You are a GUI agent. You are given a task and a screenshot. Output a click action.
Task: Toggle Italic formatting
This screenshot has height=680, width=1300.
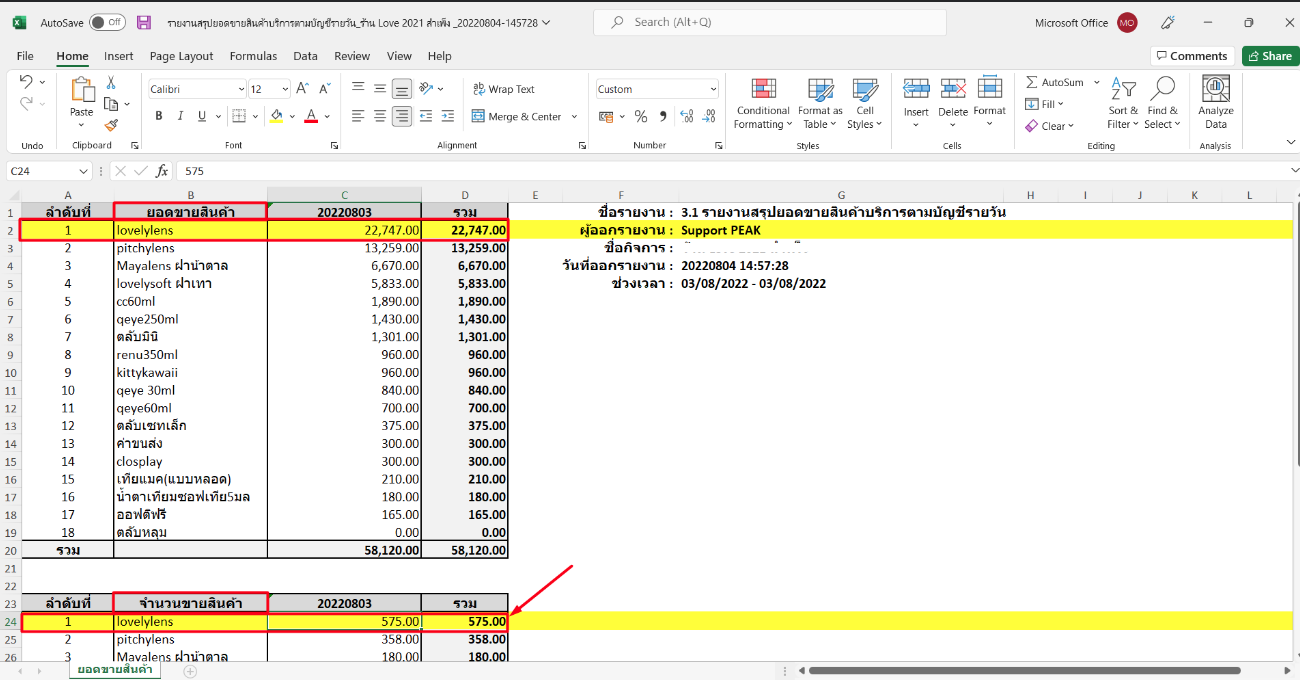pyautogui.click(x=182, y=117)
